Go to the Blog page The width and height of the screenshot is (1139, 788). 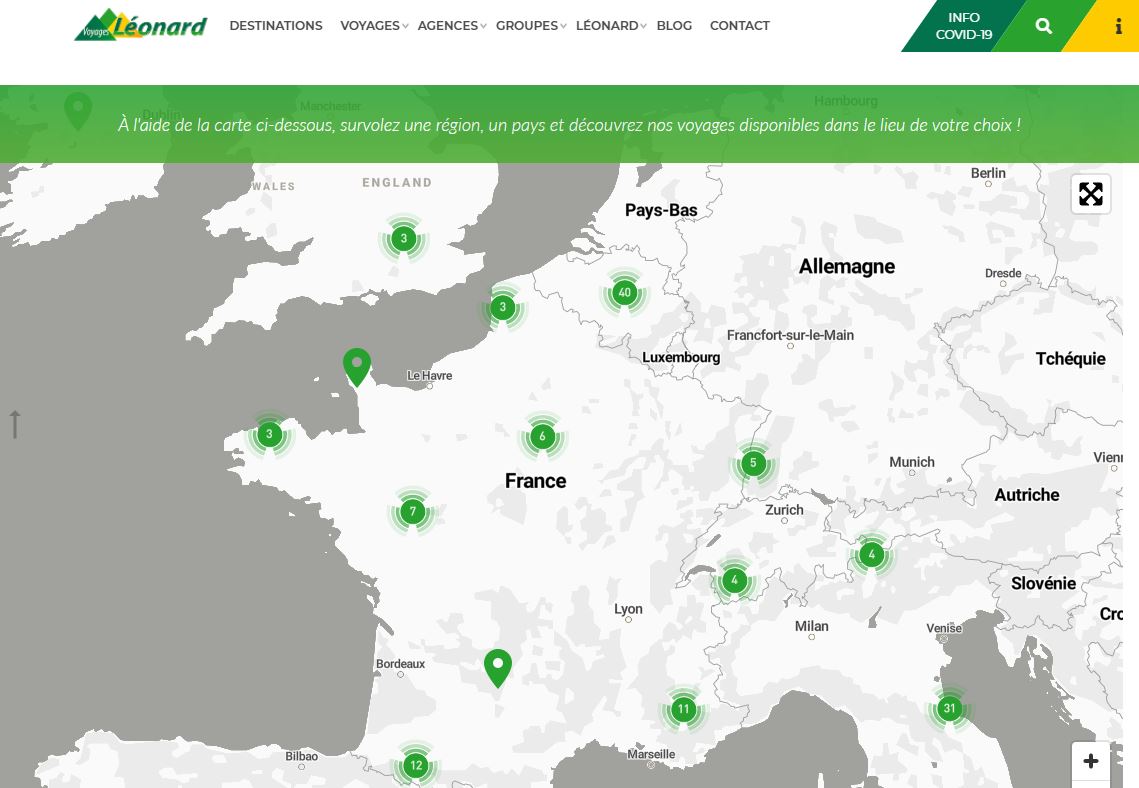point(674,26)
